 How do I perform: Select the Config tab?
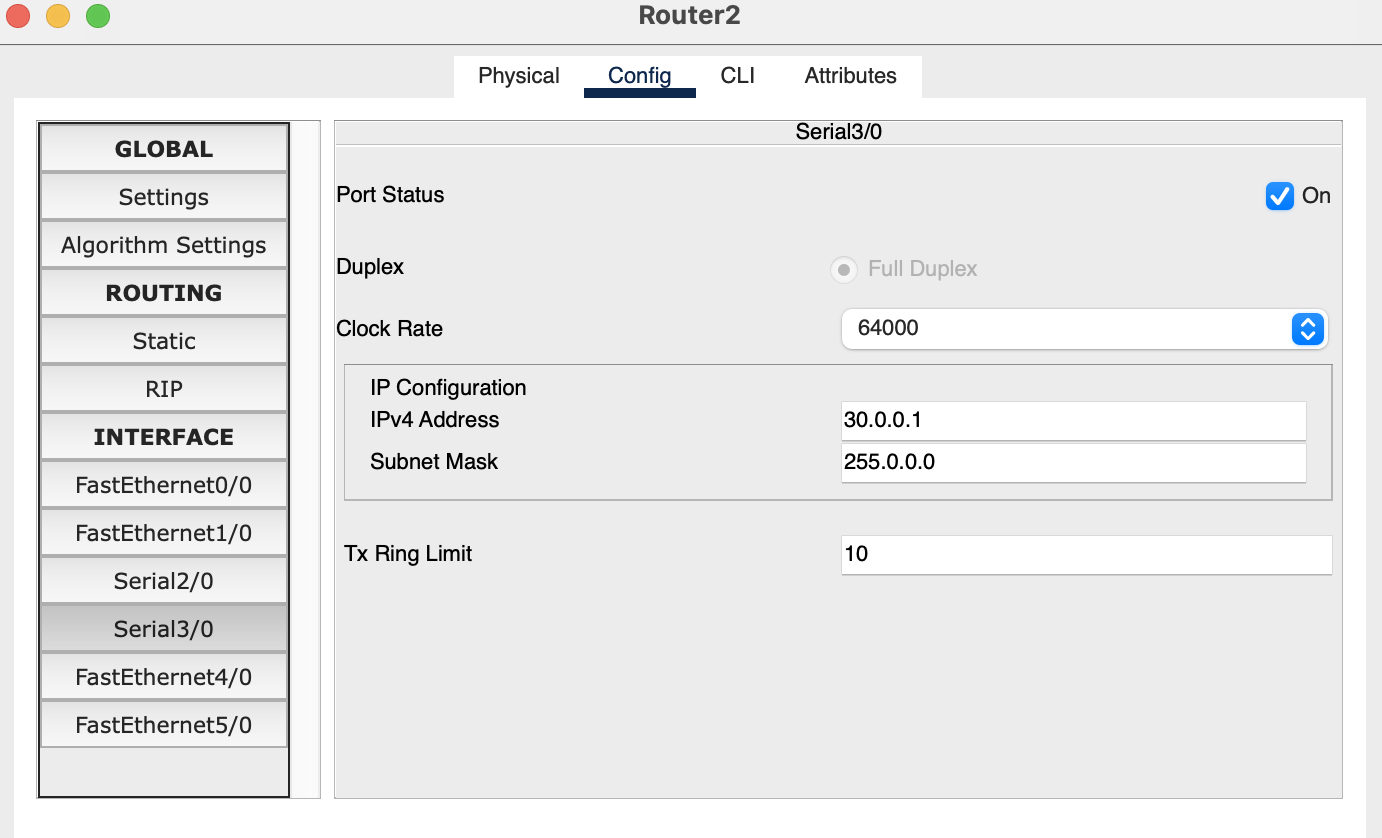pyautogui.click(x=640, y=76)
